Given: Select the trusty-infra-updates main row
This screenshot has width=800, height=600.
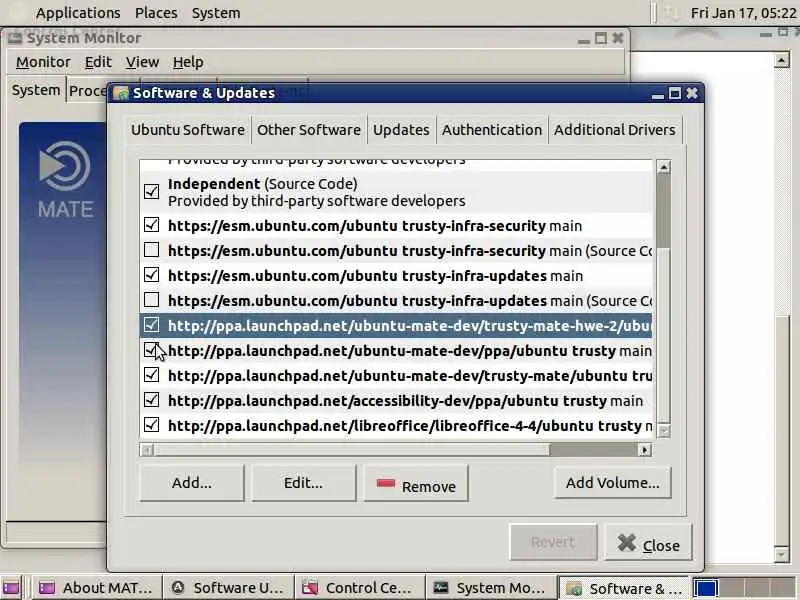Looking at the screenshot, I should (395, 275).
